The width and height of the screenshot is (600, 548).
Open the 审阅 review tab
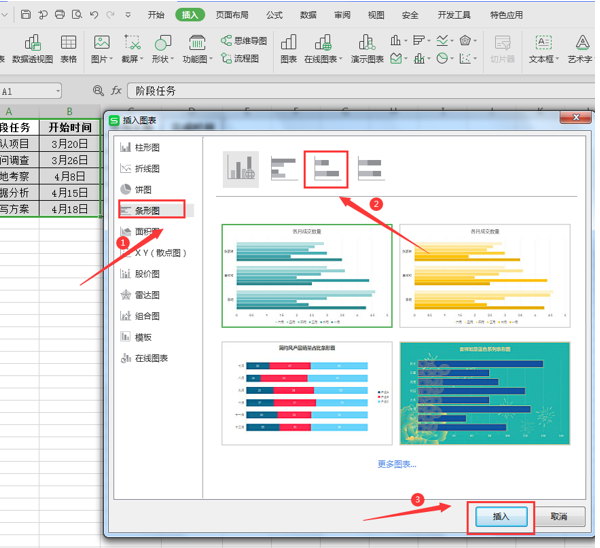point(342,15)
